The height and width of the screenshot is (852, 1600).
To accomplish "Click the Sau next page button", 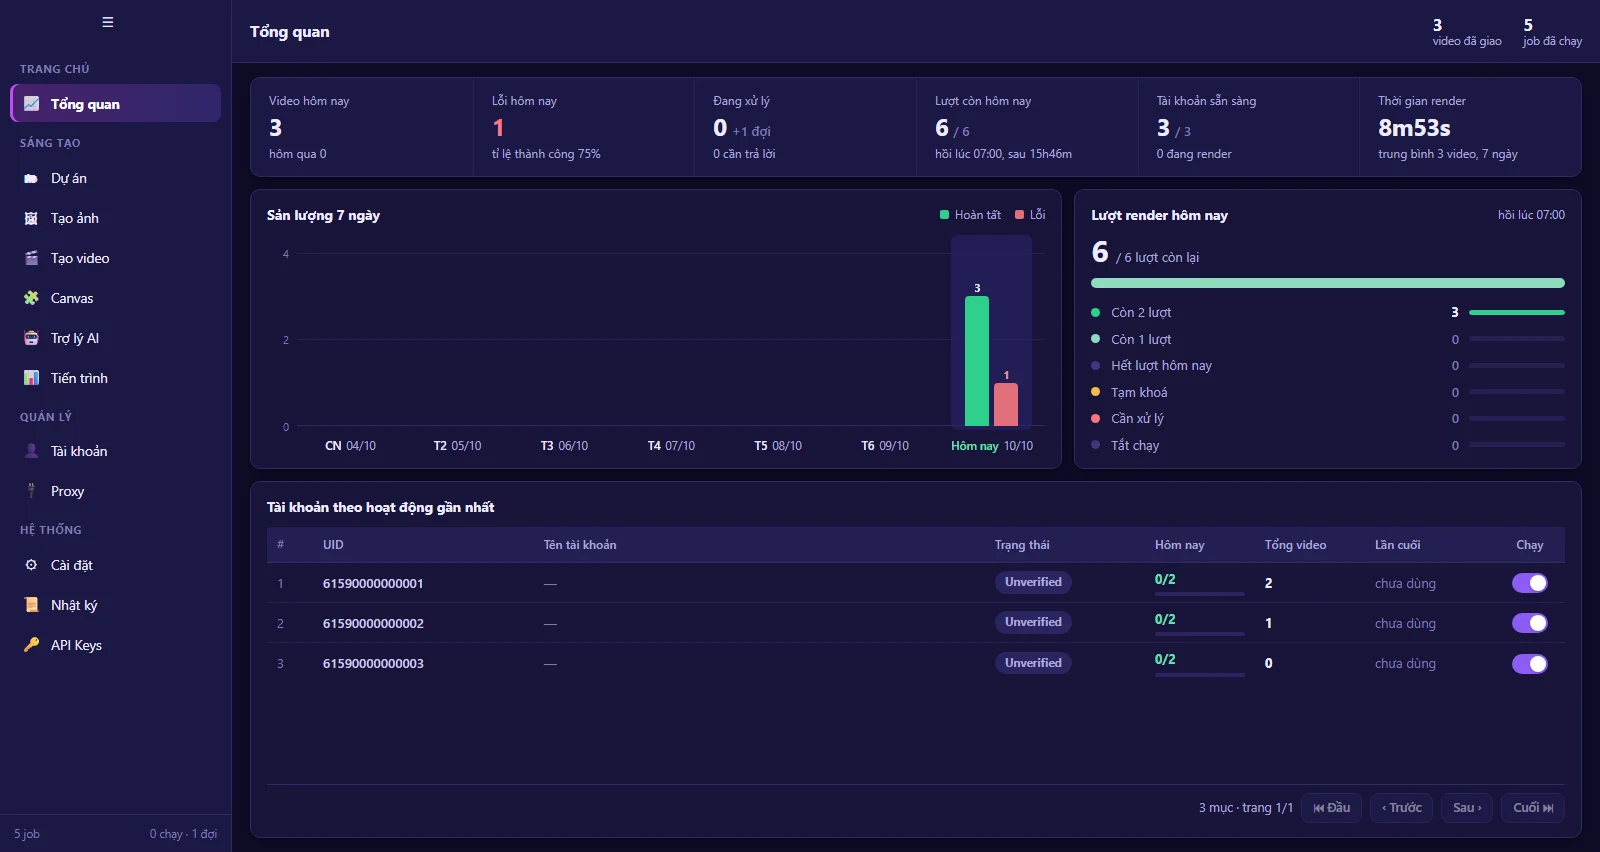I will point(1467,808).
